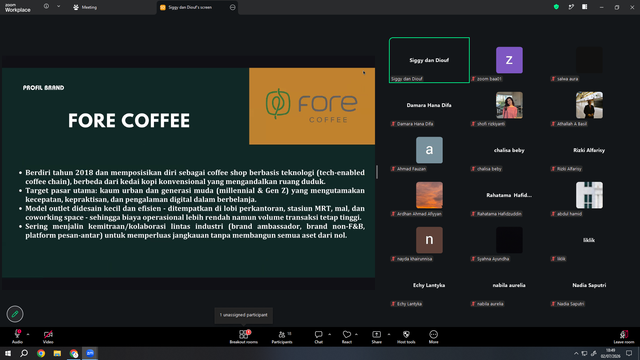Click the Rahatama Hafid... tile
640x360 pixels.
(x=509, y=195)
